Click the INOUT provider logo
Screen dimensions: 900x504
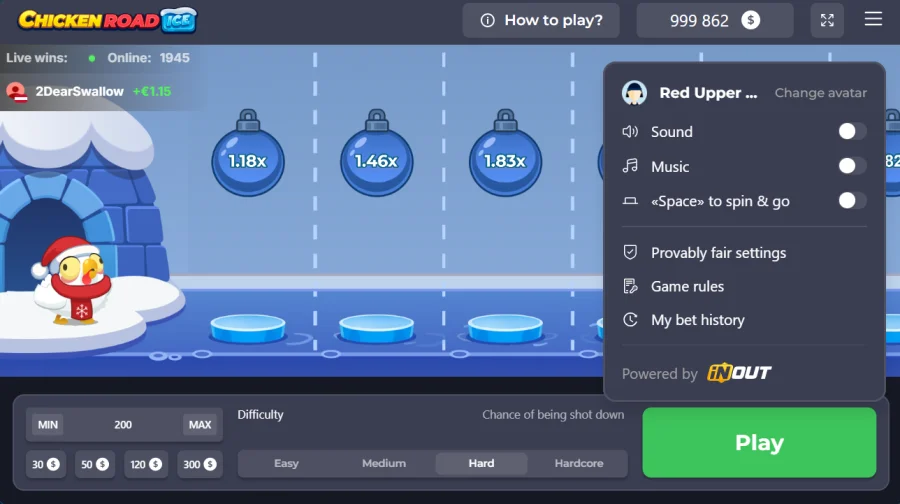739,373
